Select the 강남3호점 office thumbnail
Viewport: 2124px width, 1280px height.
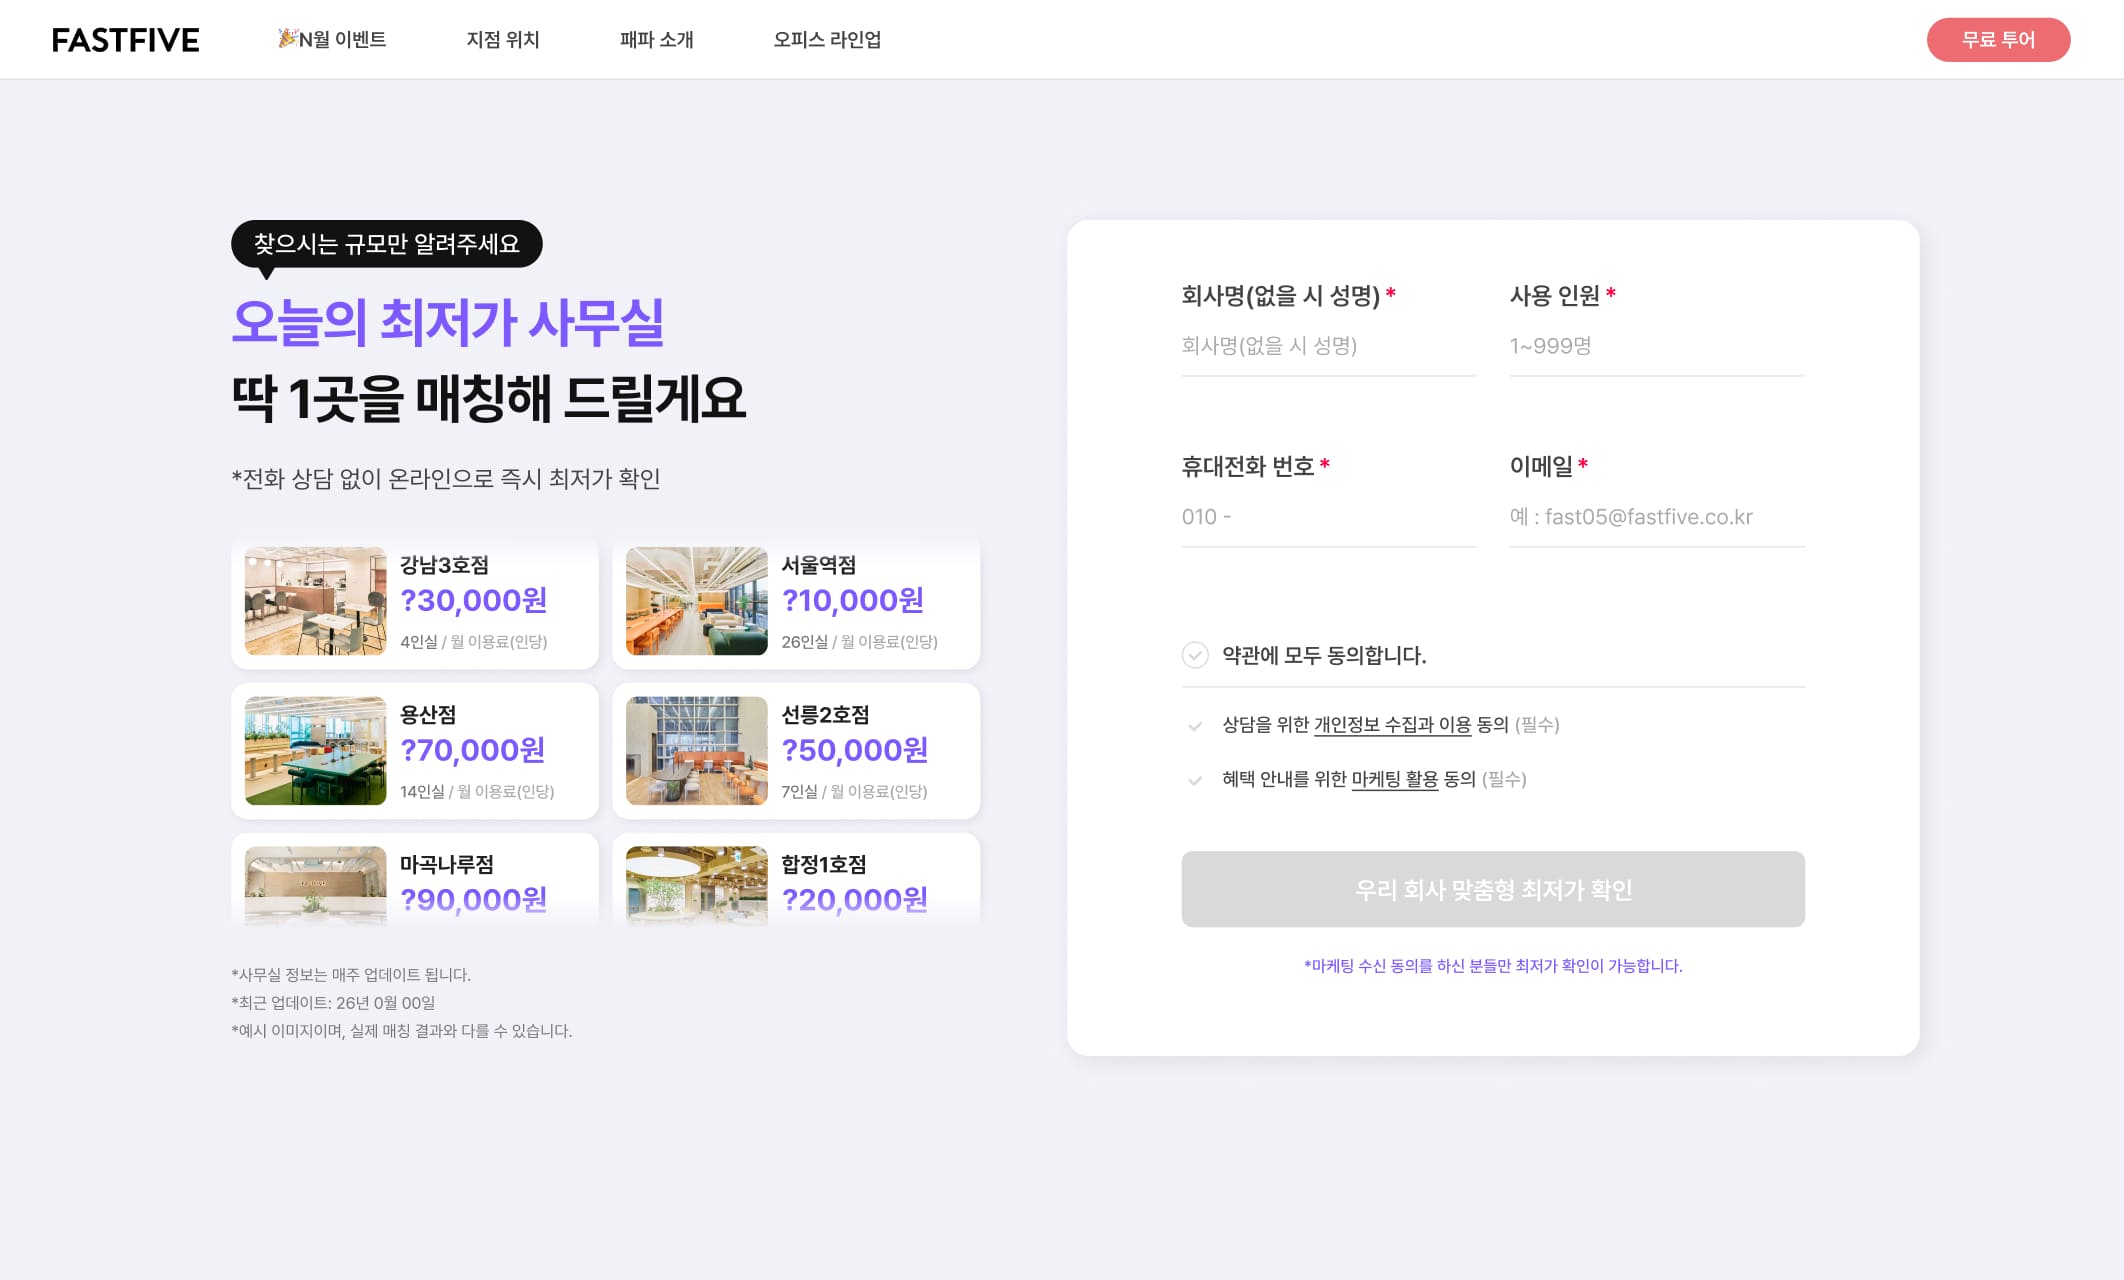[315, 601]
